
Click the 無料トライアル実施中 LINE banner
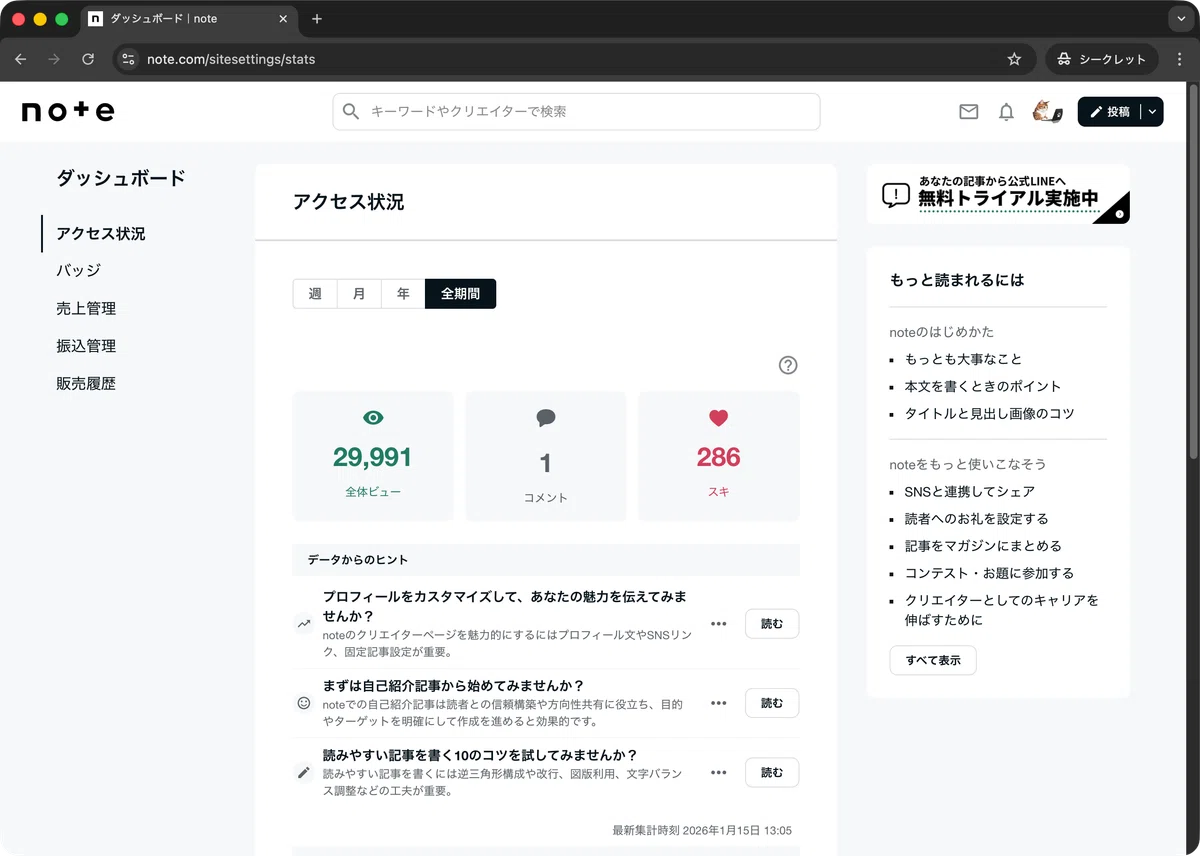tap(998, 194)
